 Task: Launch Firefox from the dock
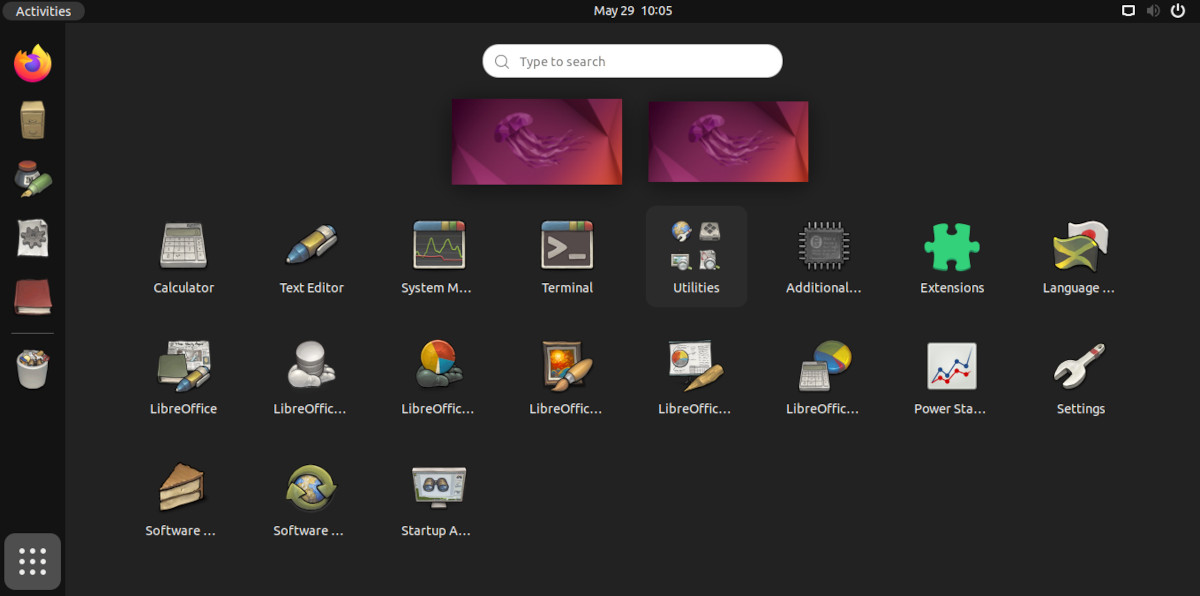[32, 63]
